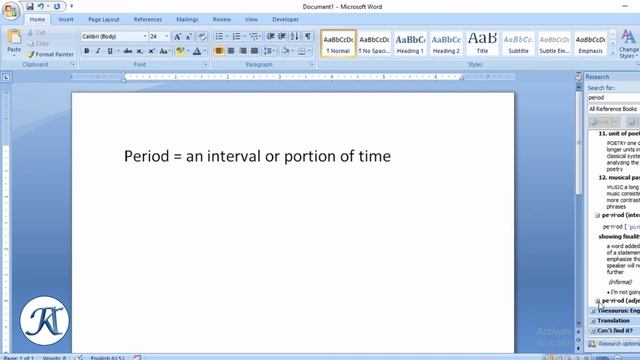Open the font size dropdown
The width and height of the screenshot is (640, 360).
(167, 37)
